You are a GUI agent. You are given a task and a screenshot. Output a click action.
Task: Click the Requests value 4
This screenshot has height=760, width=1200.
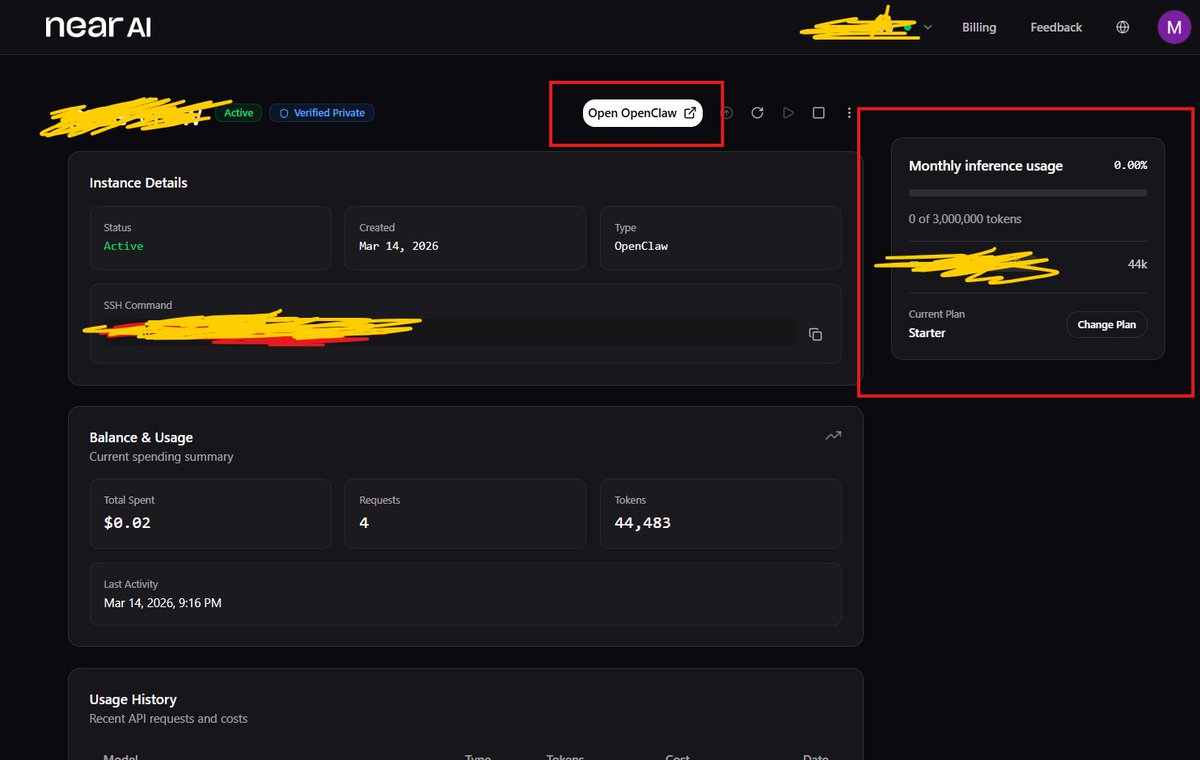(364, 522)
